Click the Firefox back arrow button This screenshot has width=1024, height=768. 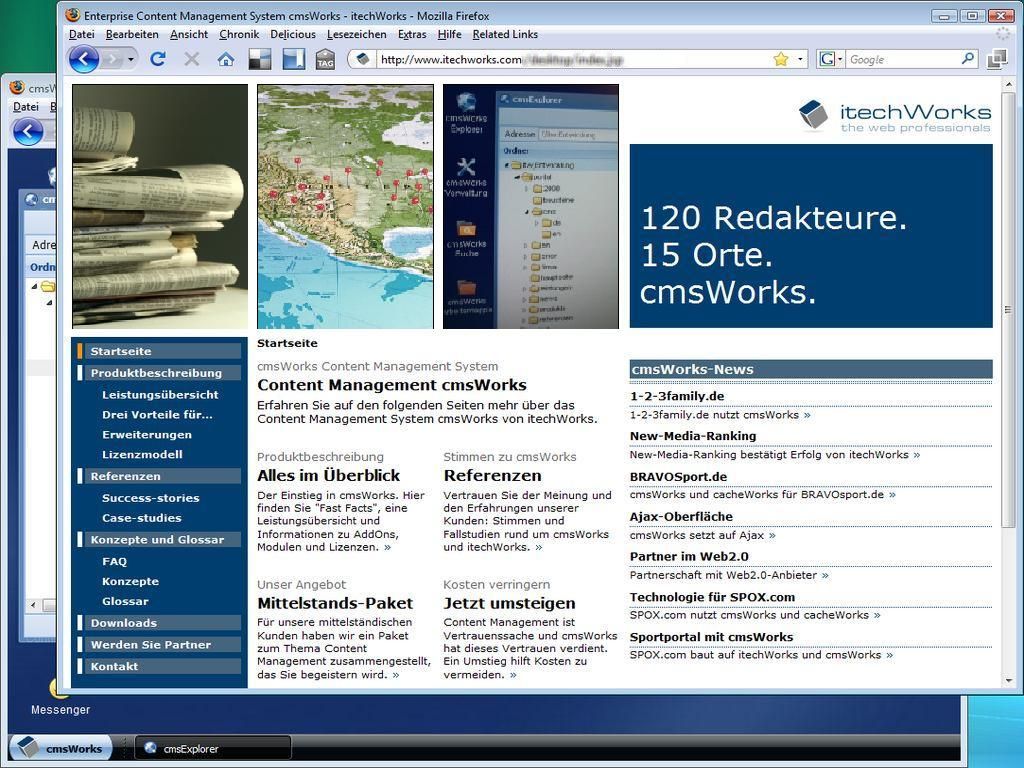click(84, 59)
